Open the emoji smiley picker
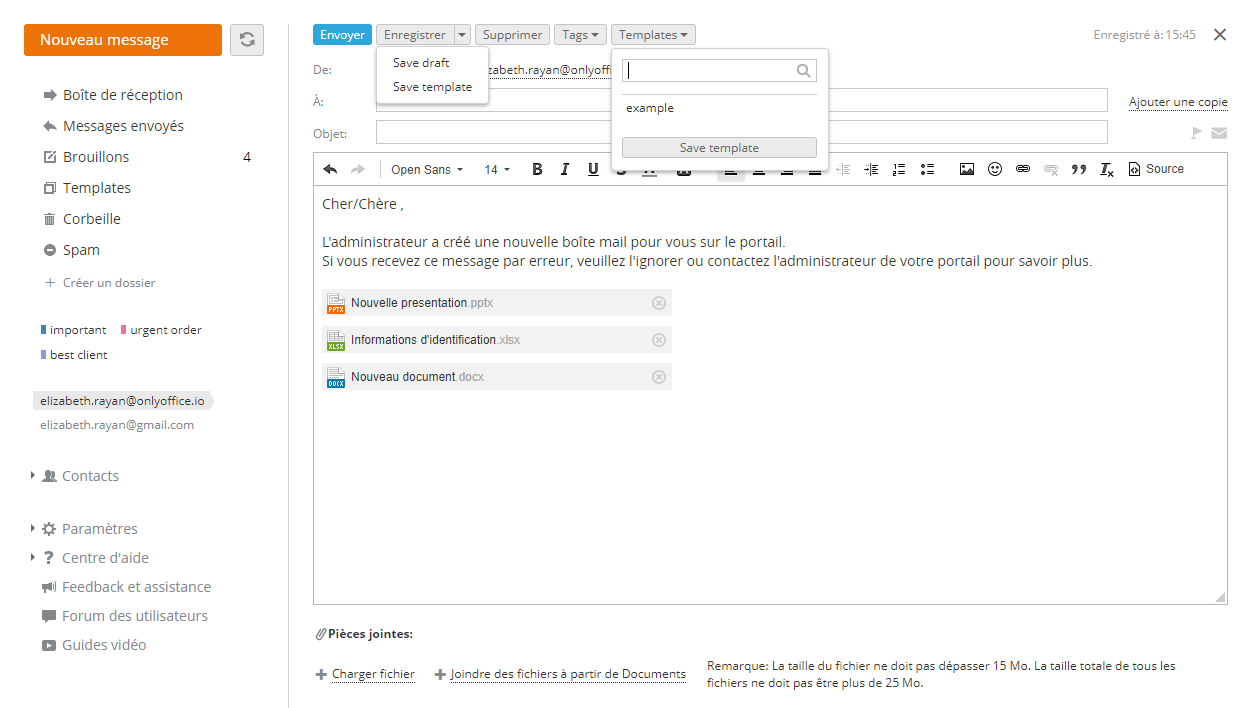Viewport: 1240px width, 708px height. [994, 170]
